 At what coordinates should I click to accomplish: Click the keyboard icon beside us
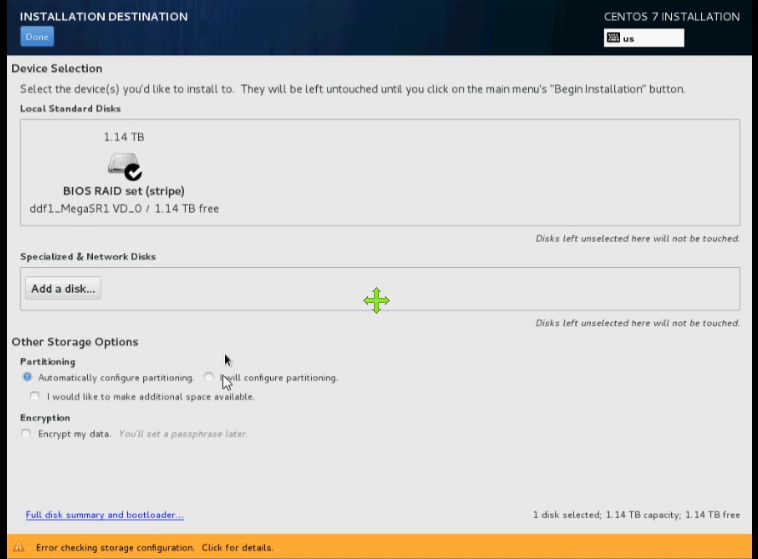click(x=613, y=38)
